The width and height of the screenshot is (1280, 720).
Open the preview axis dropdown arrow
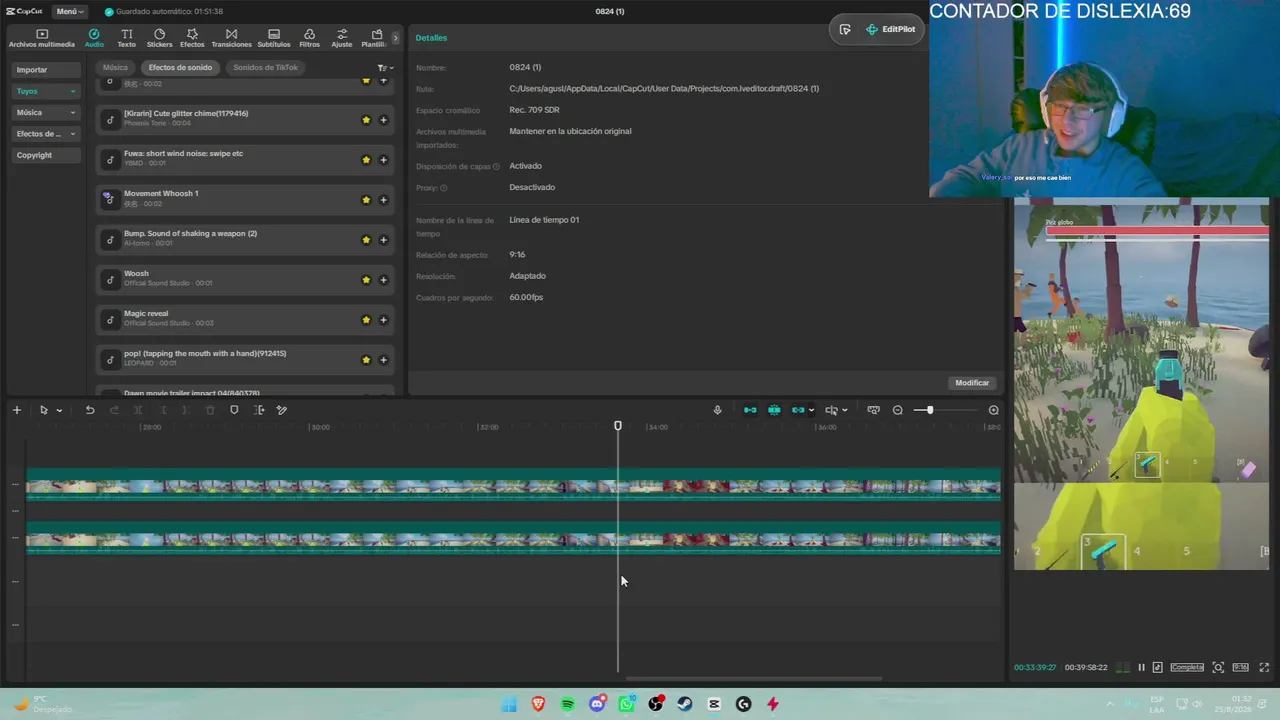click(845, 410)
